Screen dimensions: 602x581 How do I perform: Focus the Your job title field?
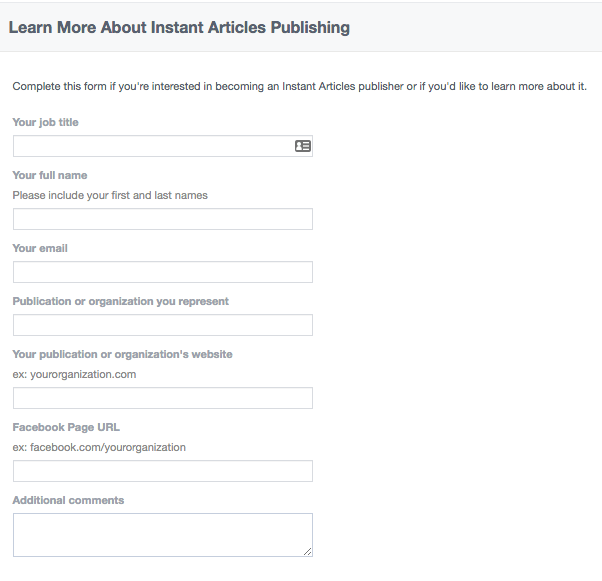163,146
